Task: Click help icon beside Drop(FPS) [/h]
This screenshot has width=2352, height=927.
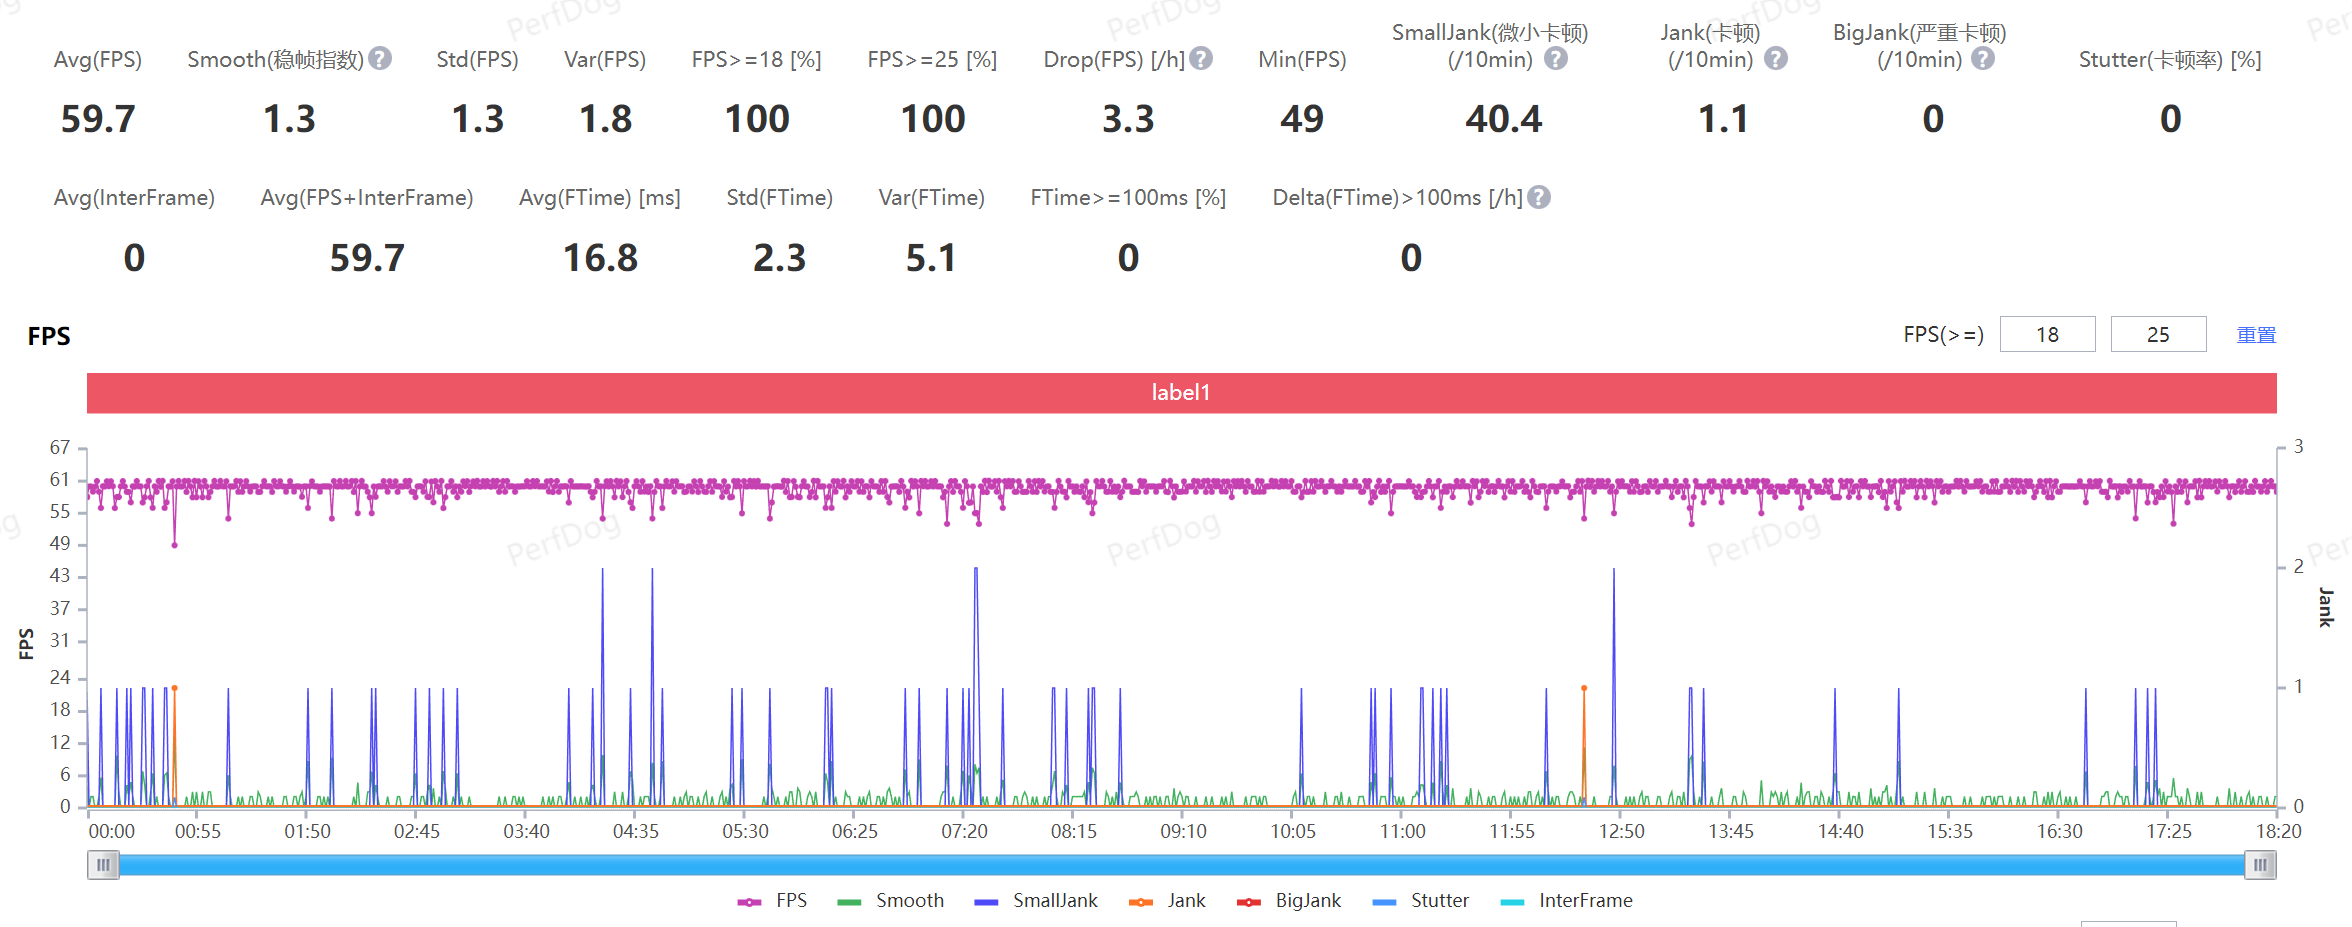Action: click(x=1201, y=59)
